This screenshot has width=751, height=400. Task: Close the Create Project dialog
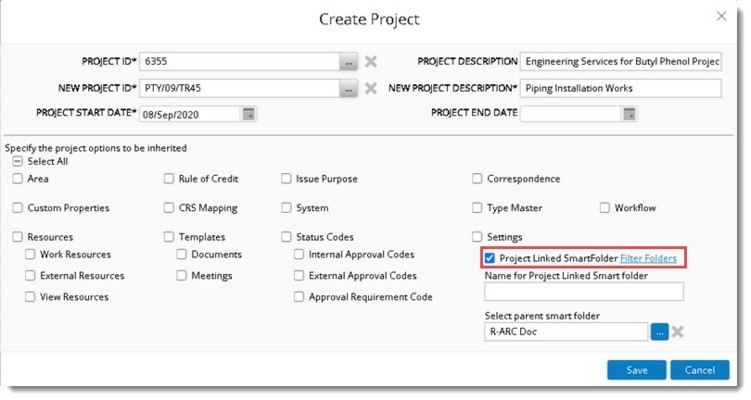722,17
